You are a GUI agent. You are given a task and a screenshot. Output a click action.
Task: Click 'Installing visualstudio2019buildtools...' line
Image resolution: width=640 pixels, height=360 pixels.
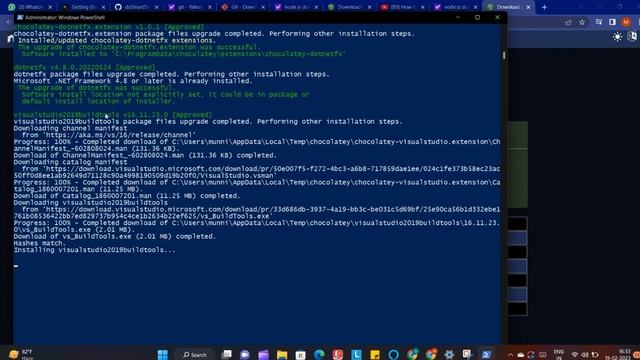95,250
